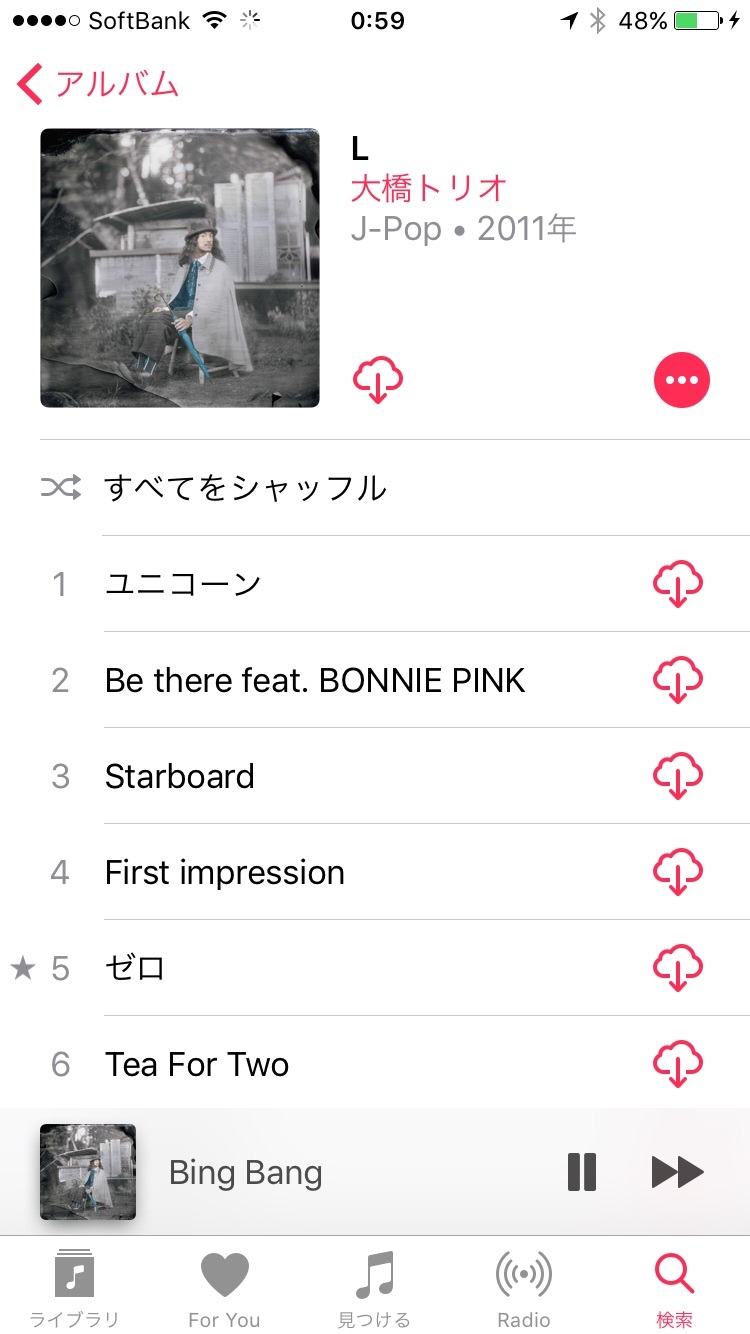Viewport: 750px width, 1334px height.
Task: Download Tea For Two track
Action: click(x=678, y=1064)
